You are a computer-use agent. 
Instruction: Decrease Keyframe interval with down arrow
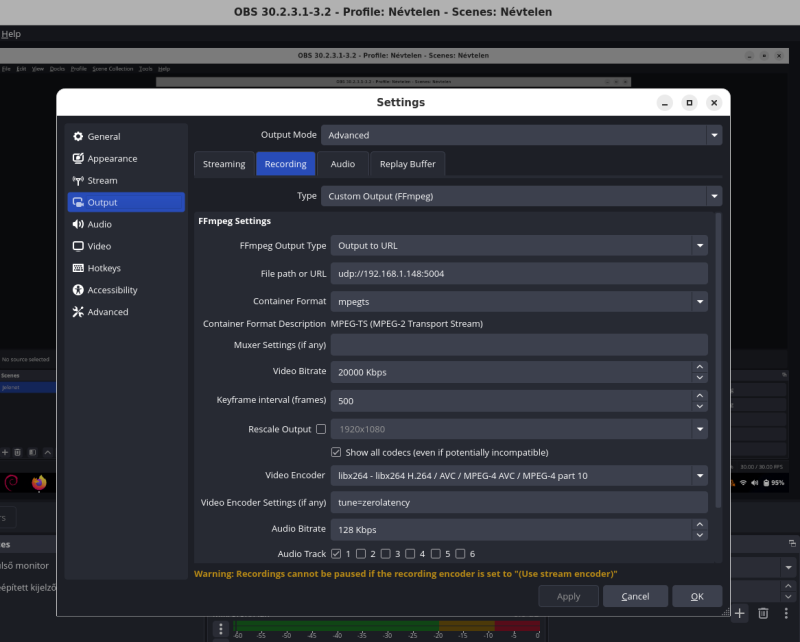(700, 406)
